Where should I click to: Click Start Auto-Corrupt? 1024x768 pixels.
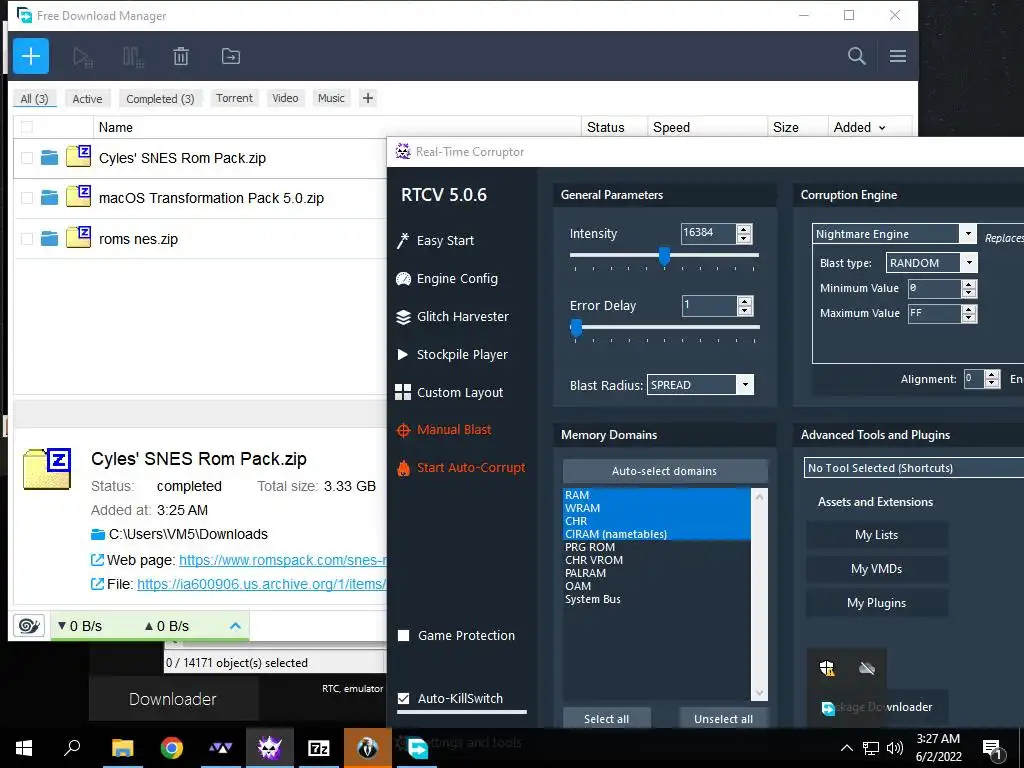tap(461, 468)
